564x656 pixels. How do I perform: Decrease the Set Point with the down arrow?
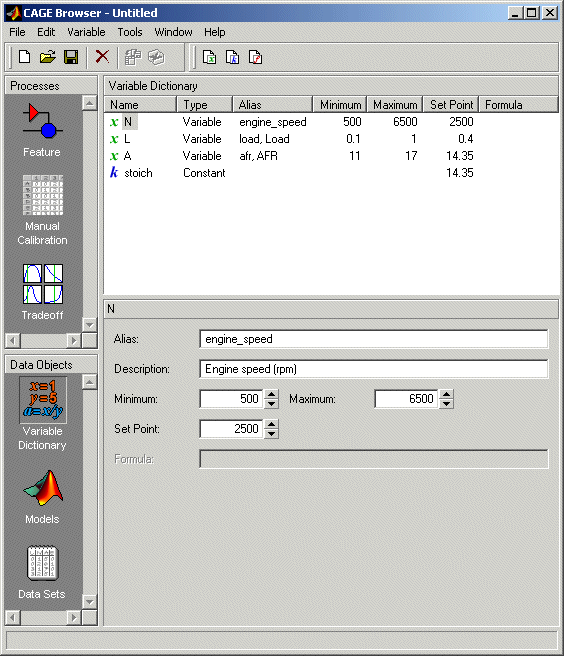click(x=272, y=434)
